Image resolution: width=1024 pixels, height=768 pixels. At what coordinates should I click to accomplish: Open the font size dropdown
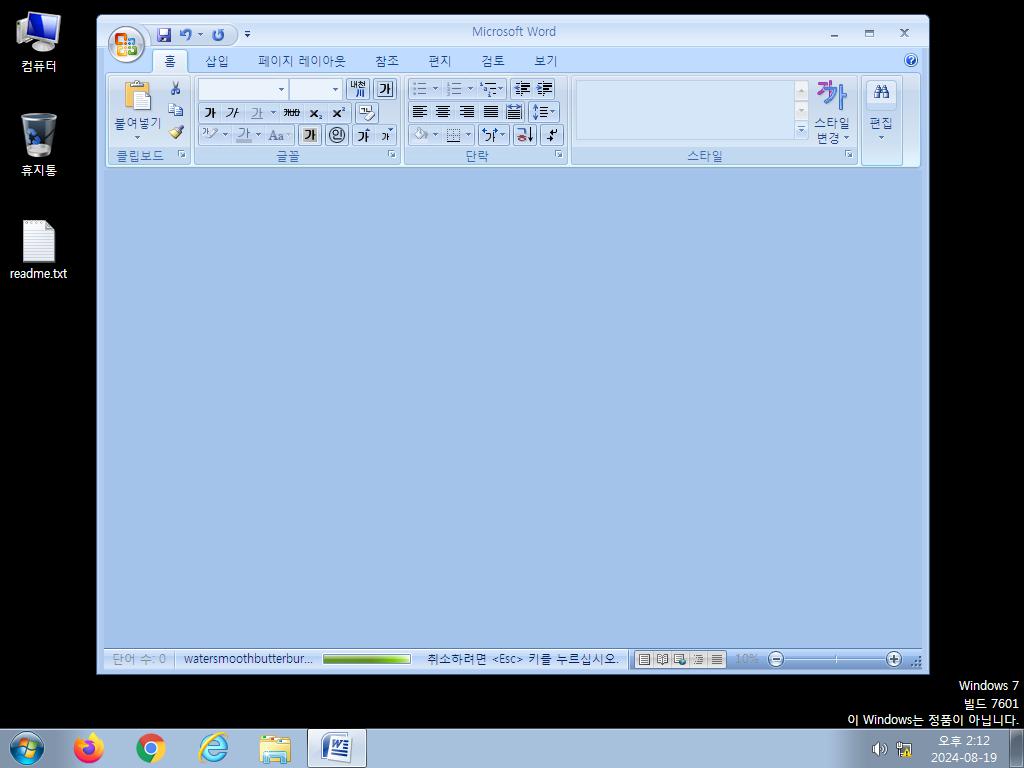[335, 89]
